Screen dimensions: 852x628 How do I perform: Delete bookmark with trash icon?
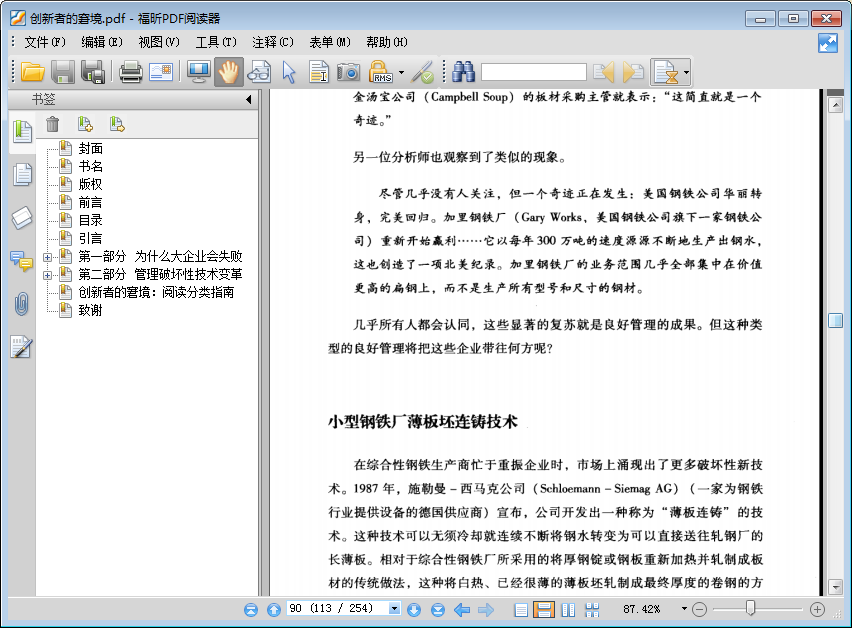click(x=52, y=124)
